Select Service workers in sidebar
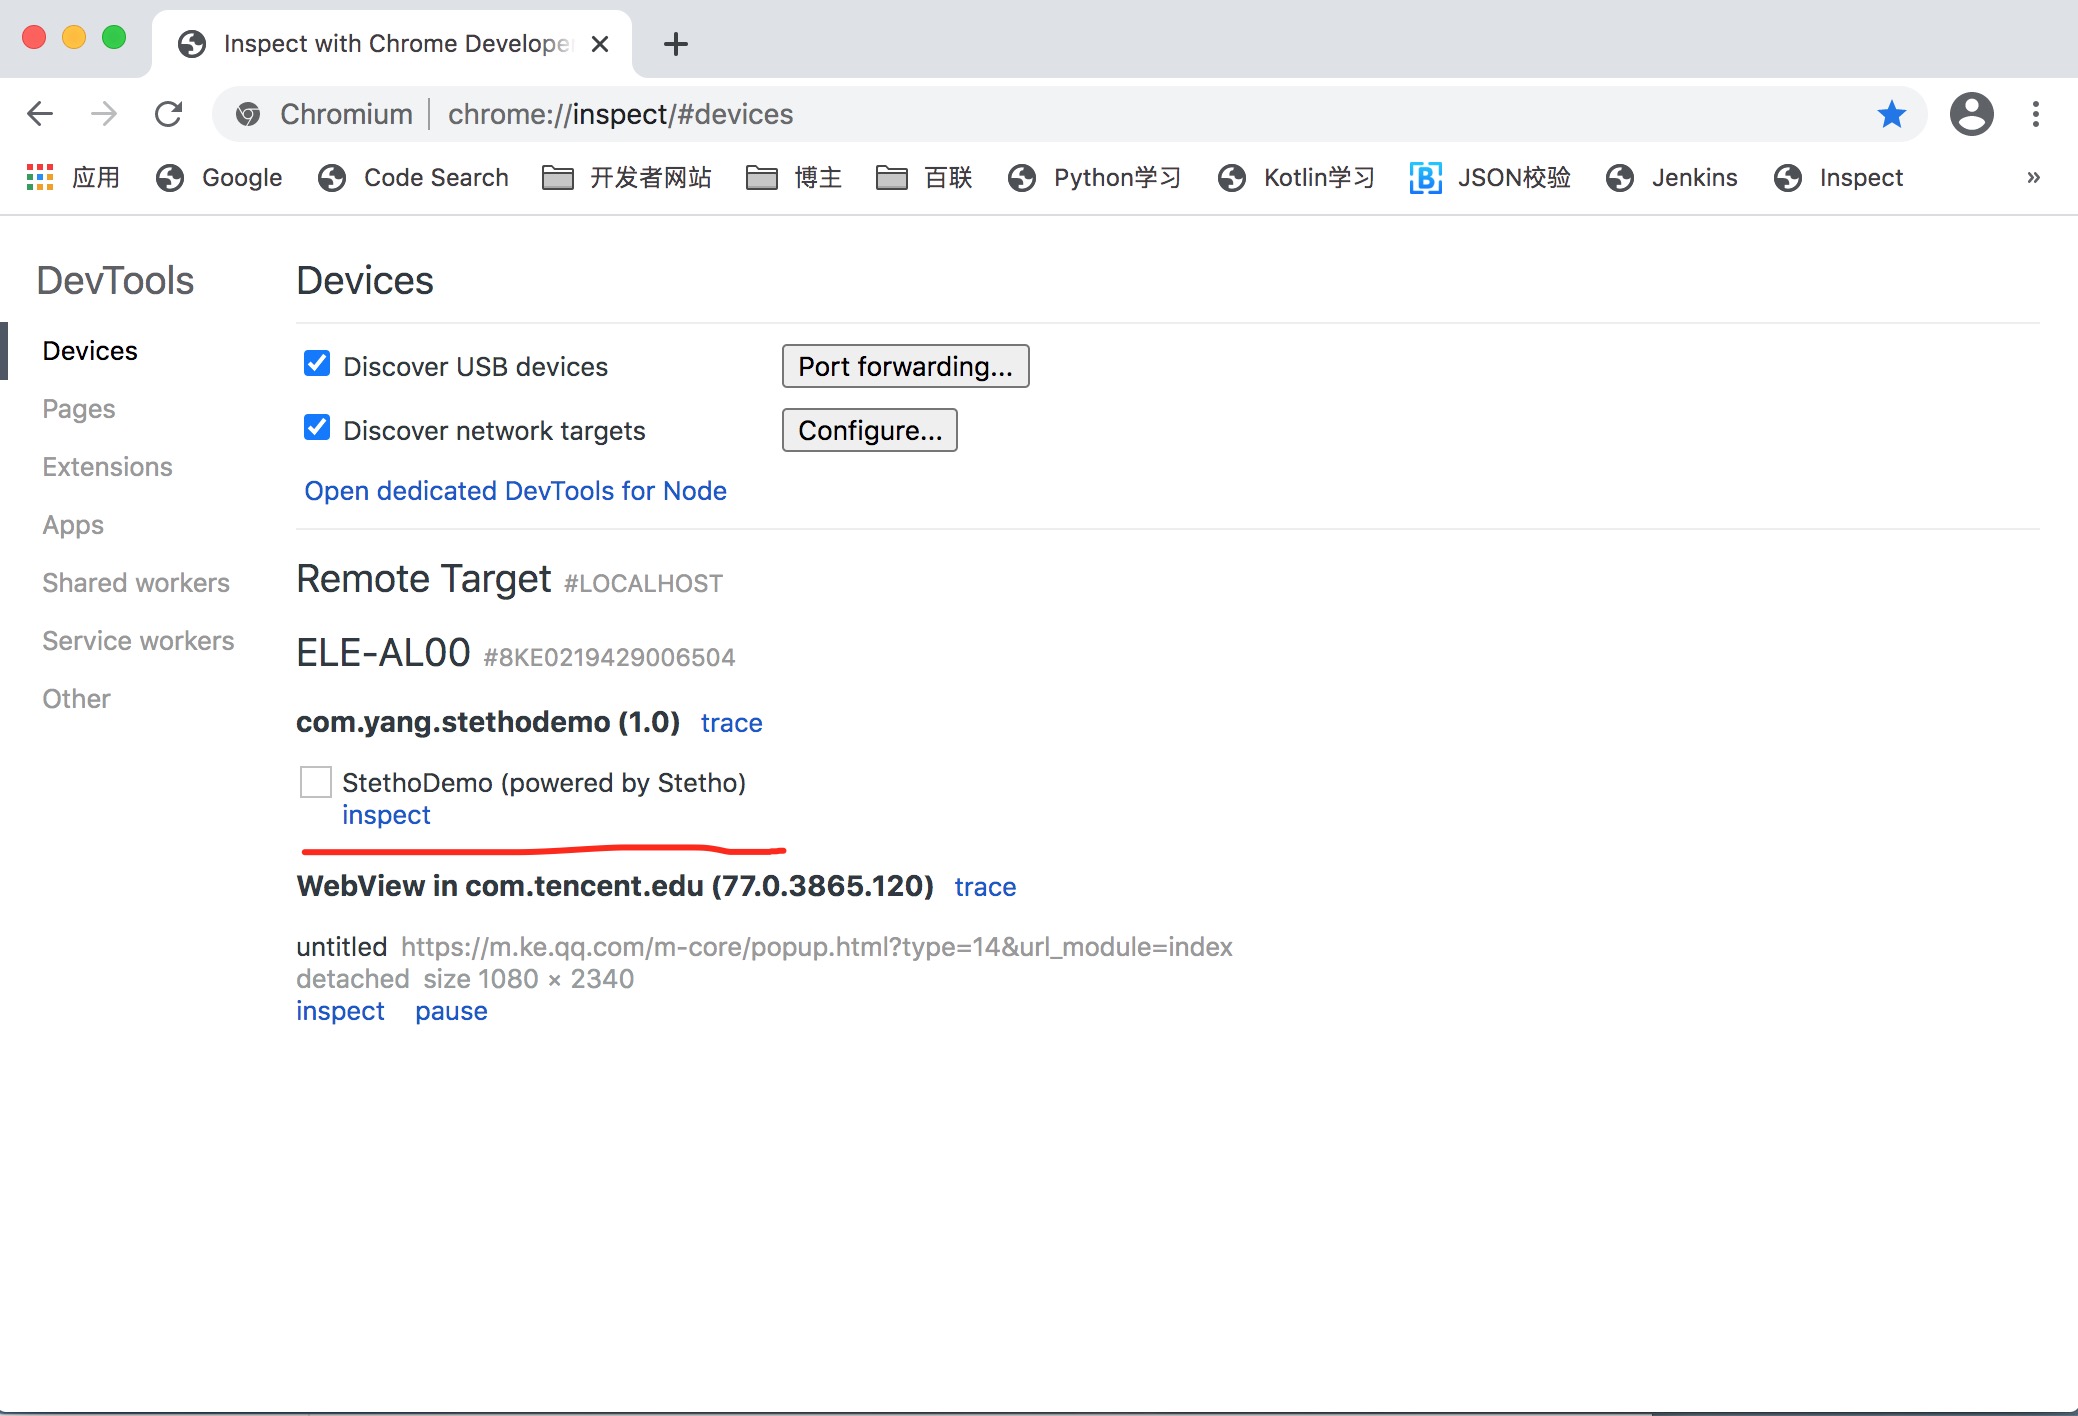2078x1416 pixels. coord(138,641)
